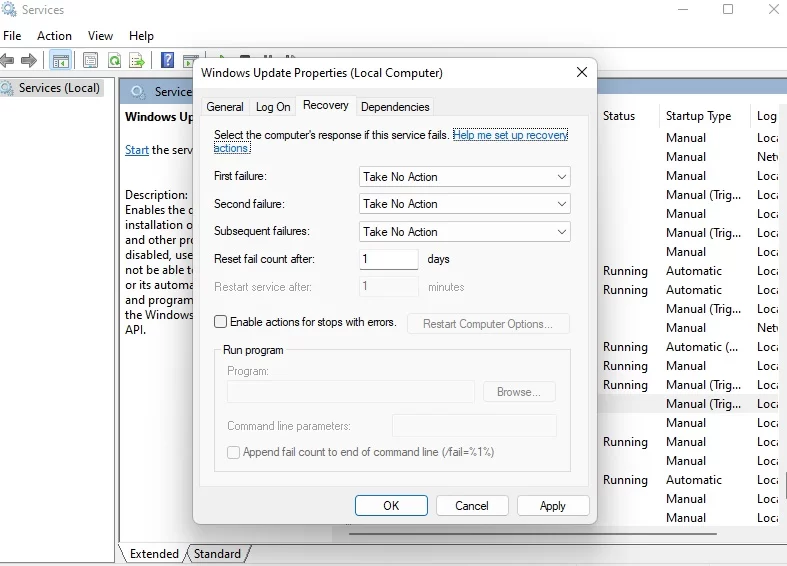
Task: Open the File menu
Action: (12, 36)
